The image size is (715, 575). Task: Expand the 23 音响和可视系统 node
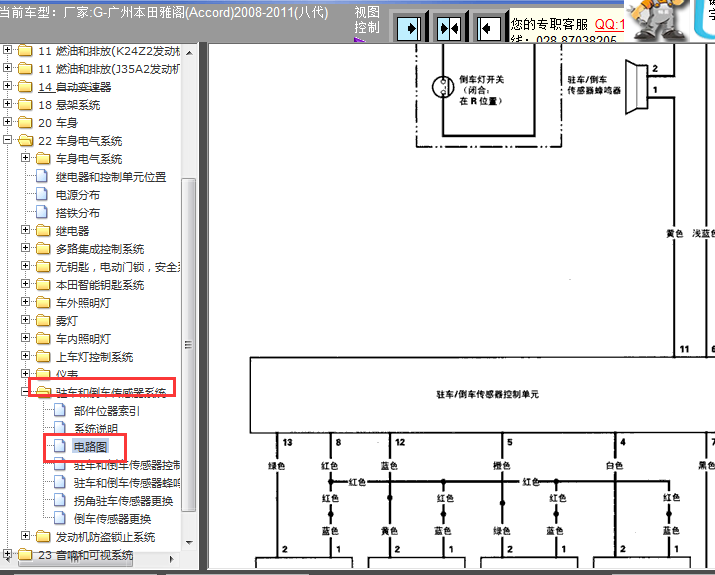point(7,554)
